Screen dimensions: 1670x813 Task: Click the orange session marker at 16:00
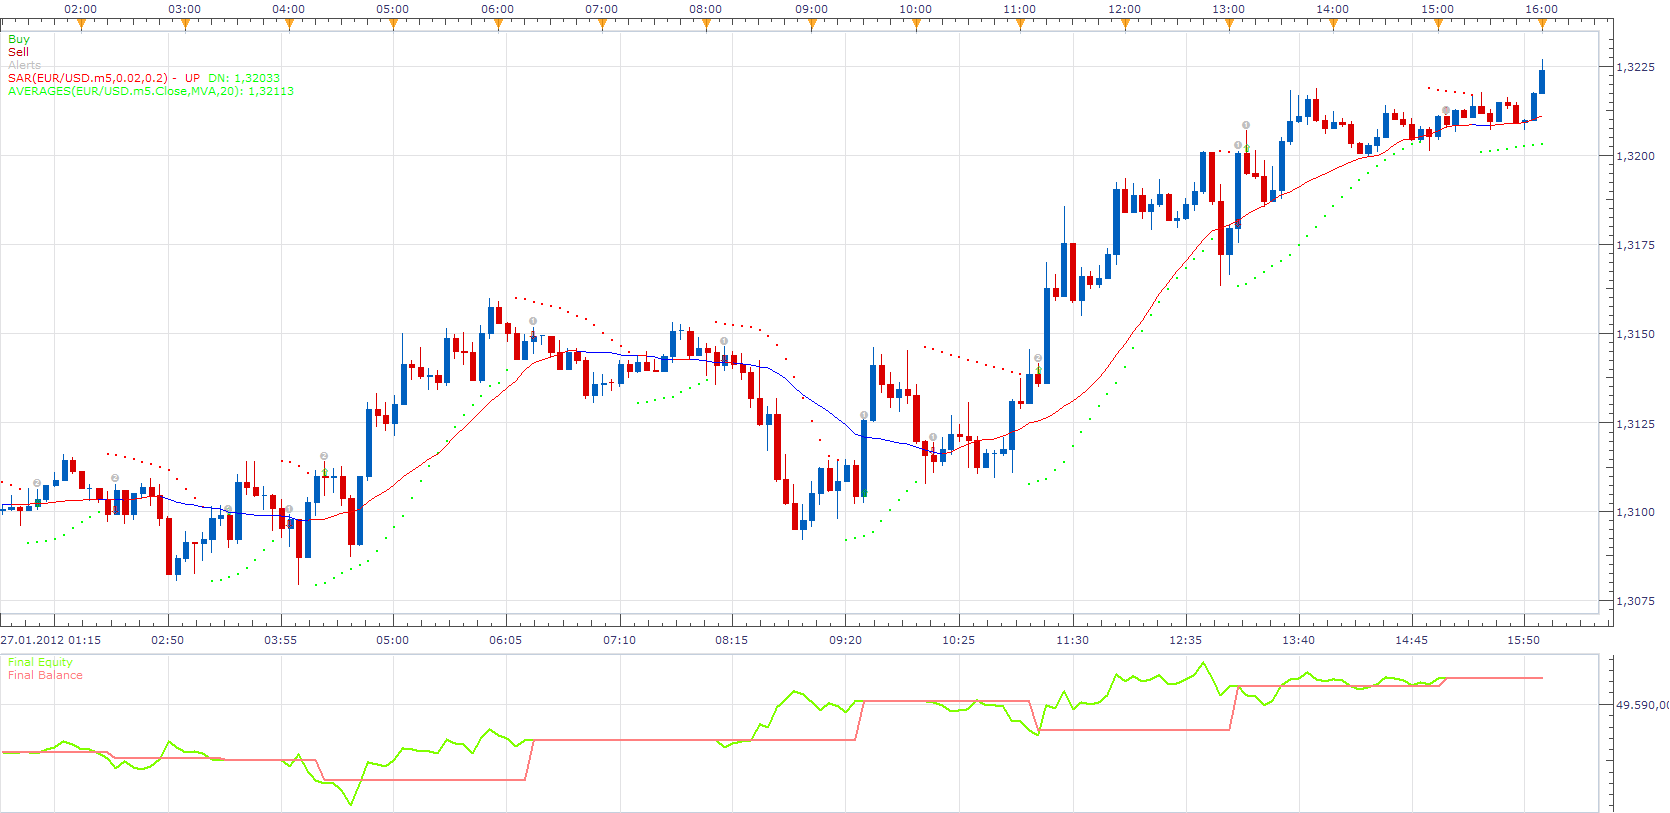(x=1542, y=24)
